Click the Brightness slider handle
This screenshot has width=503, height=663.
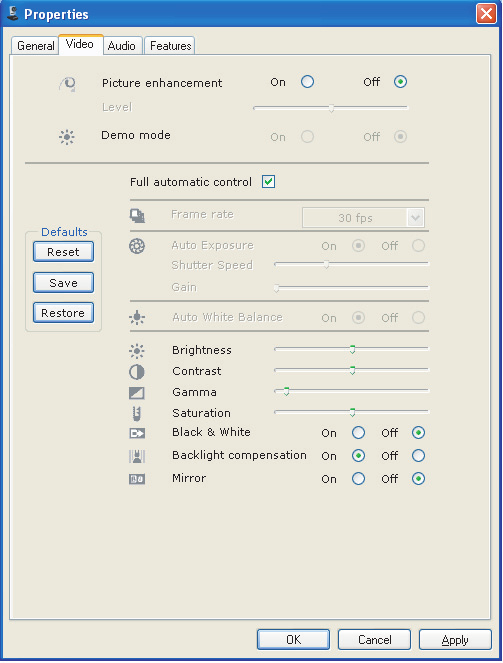353,349
